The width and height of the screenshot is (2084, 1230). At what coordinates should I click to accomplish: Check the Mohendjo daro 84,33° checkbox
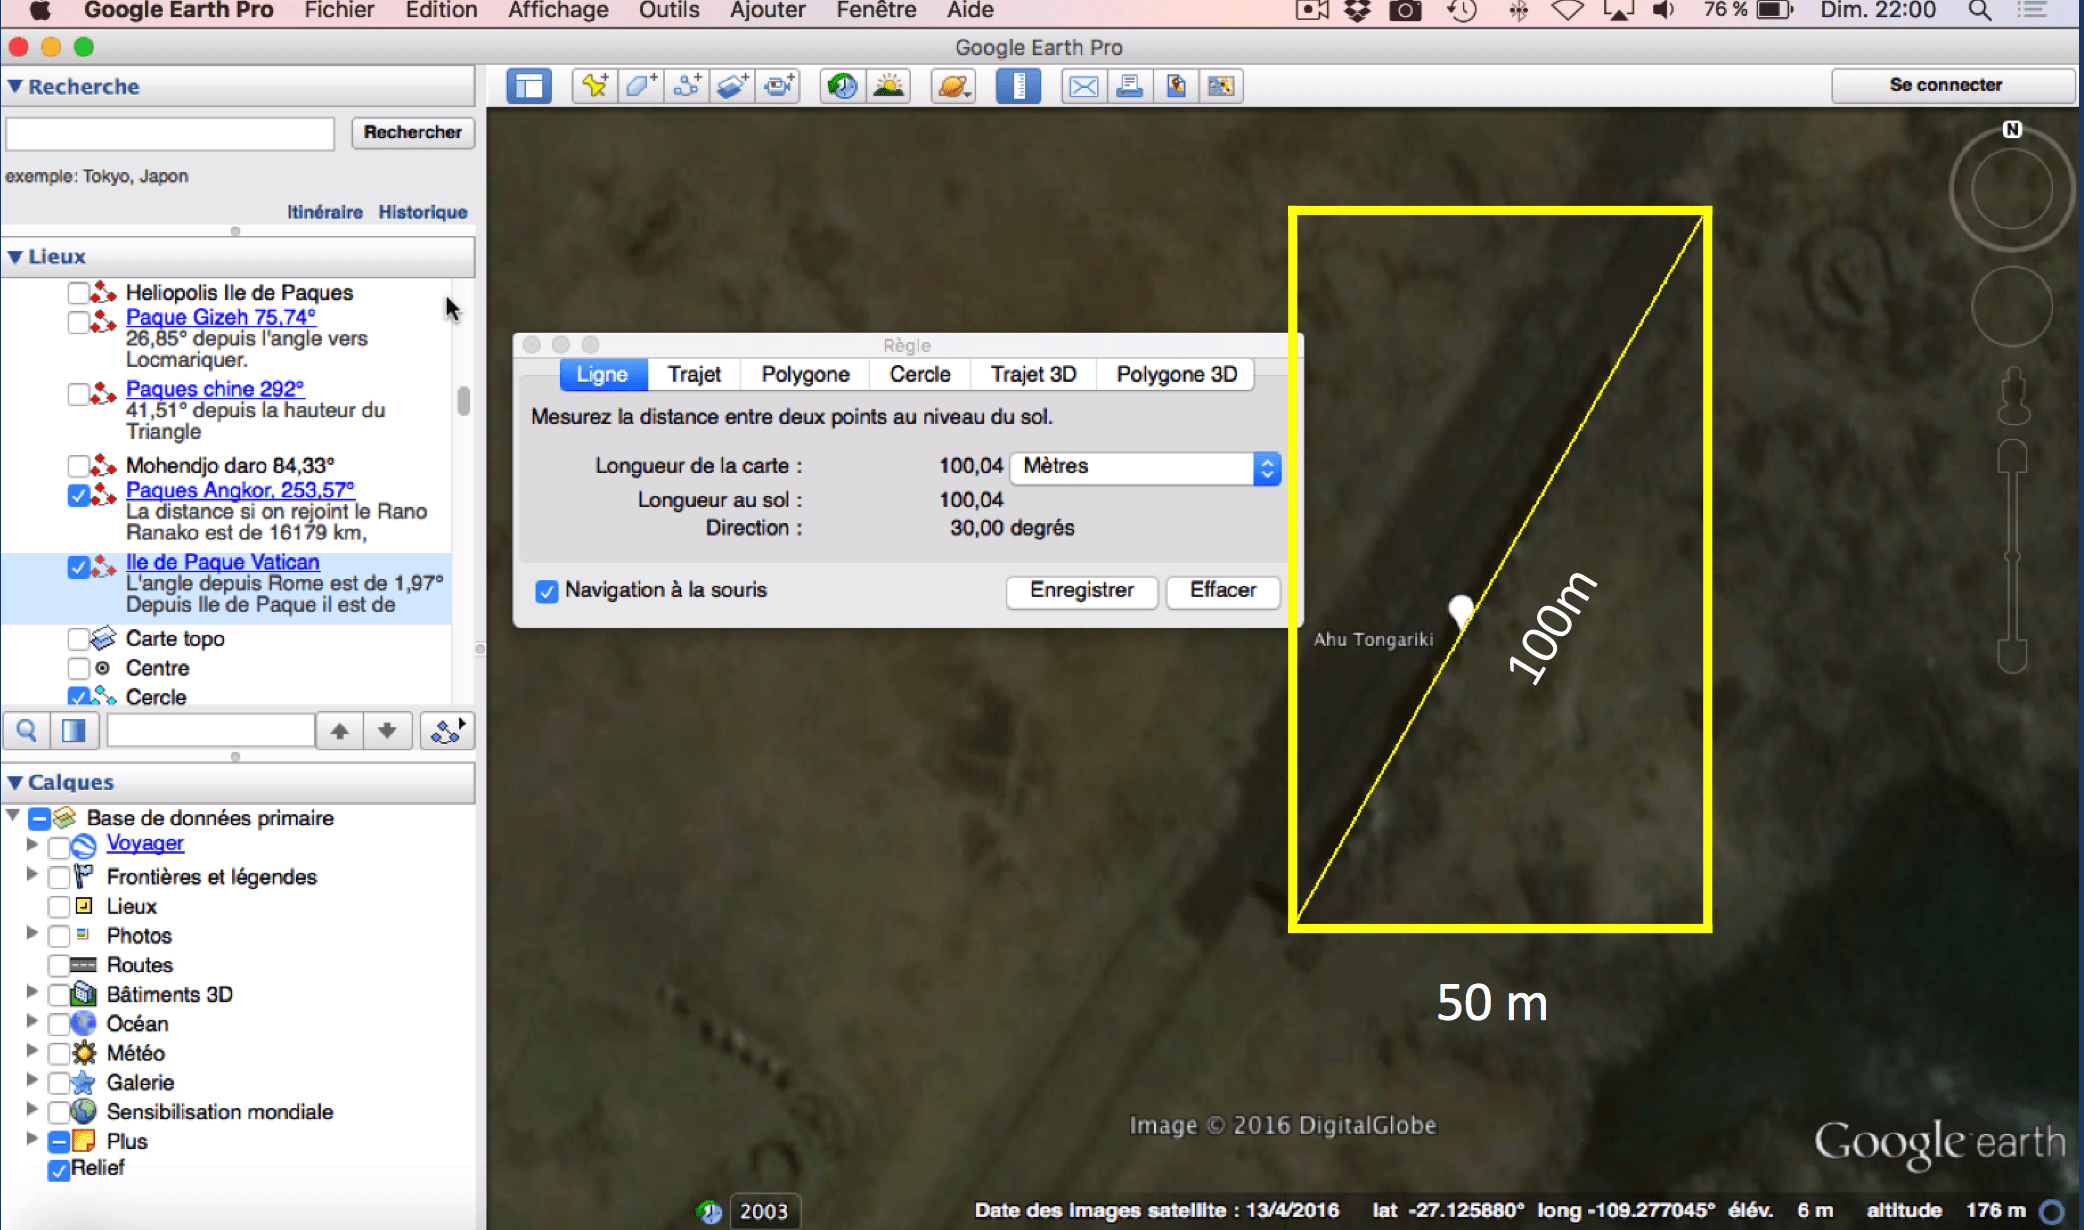[x=78, y=466]
